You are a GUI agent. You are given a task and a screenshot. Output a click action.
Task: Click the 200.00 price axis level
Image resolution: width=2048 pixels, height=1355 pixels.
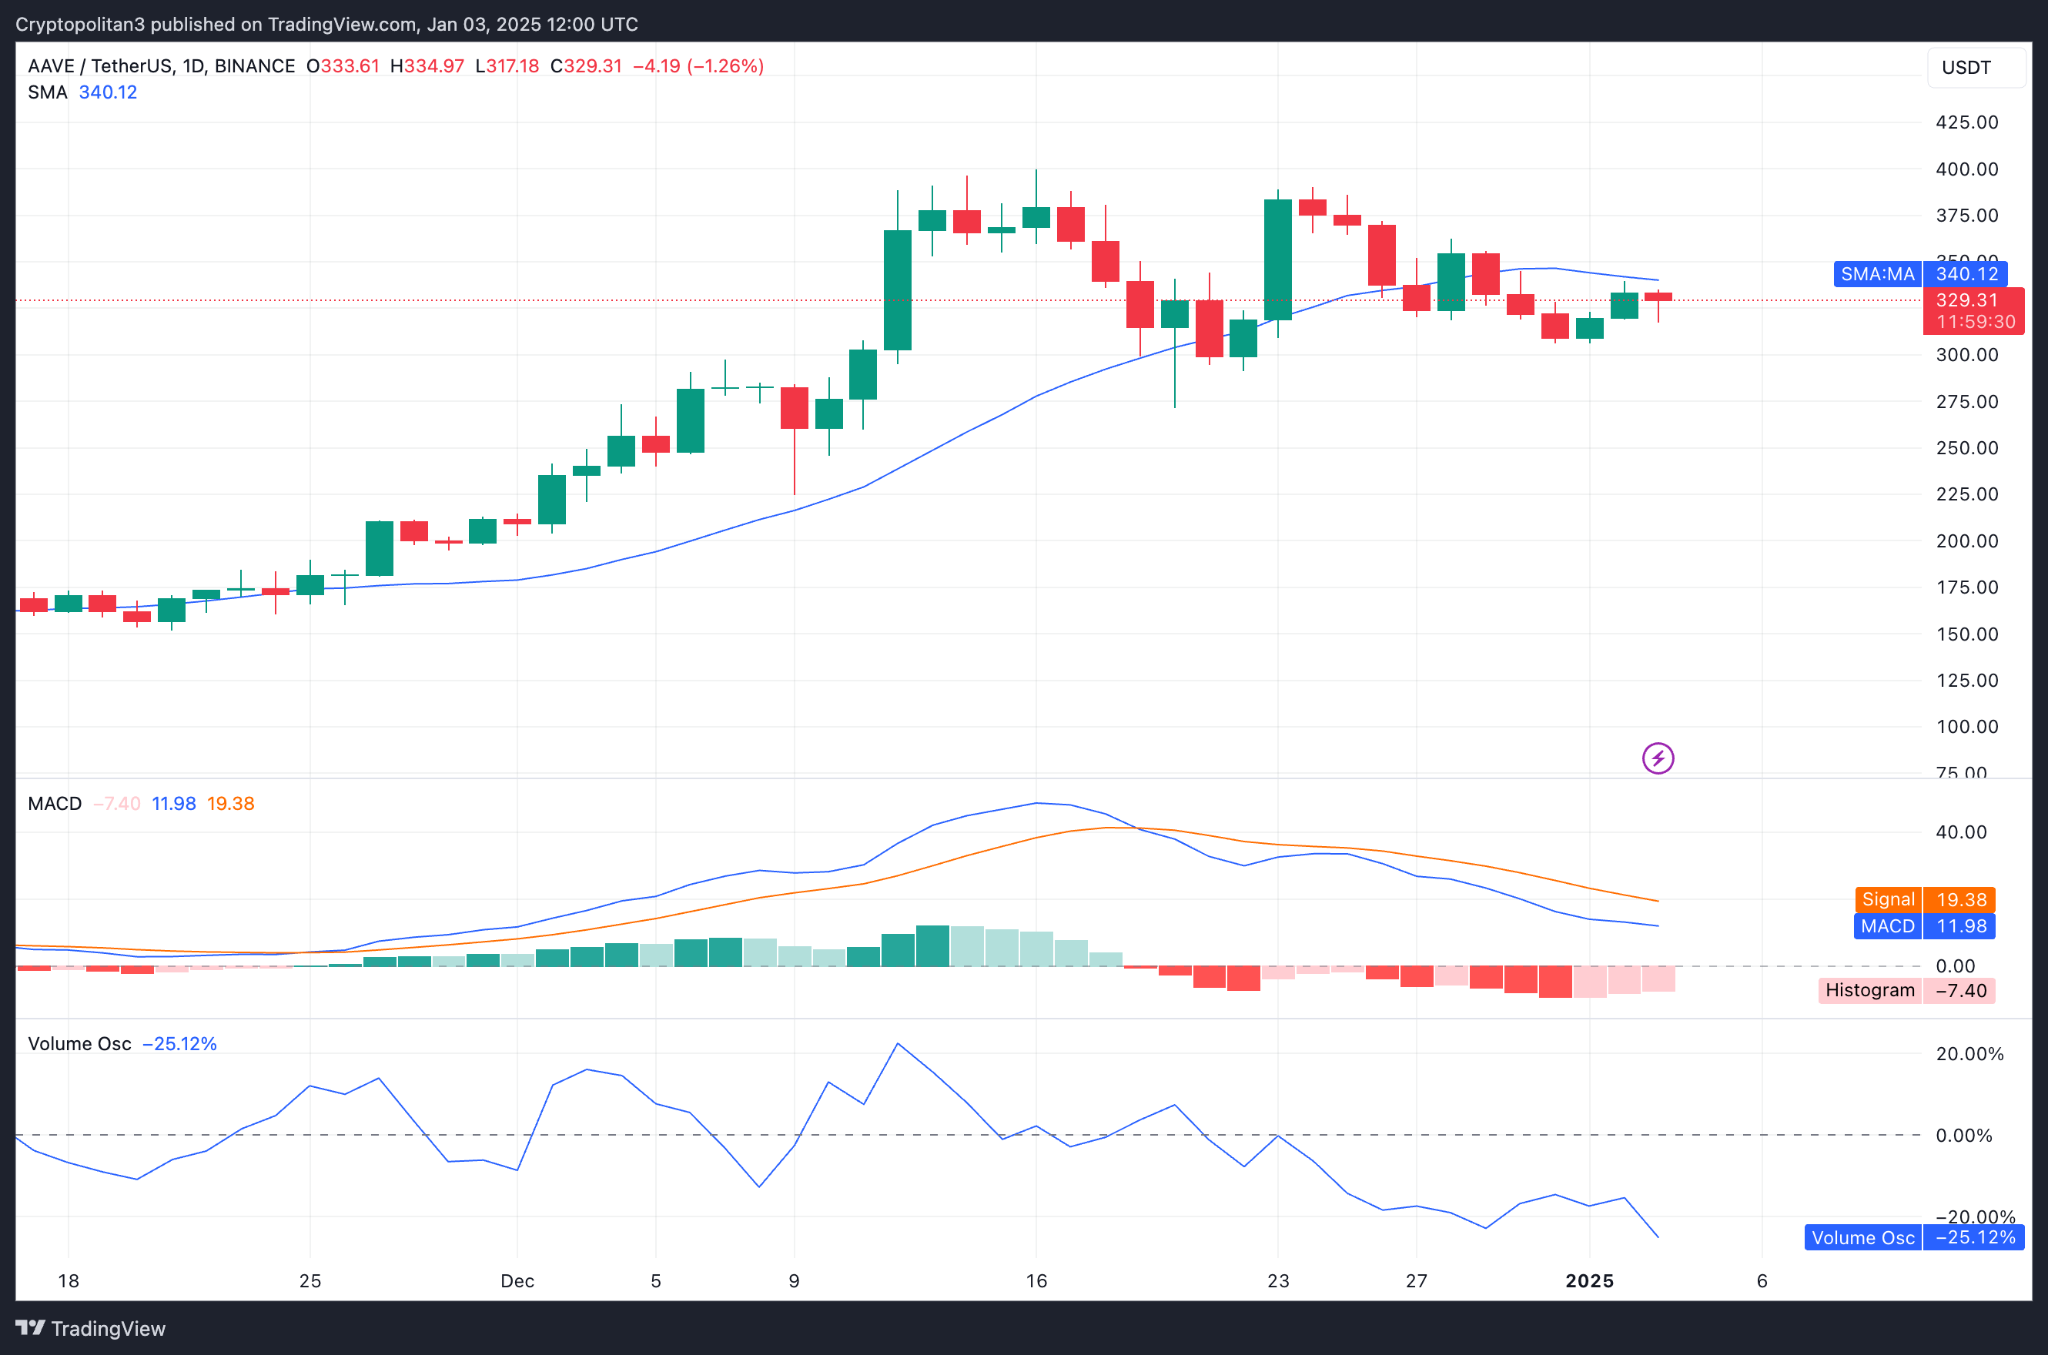1967,541
